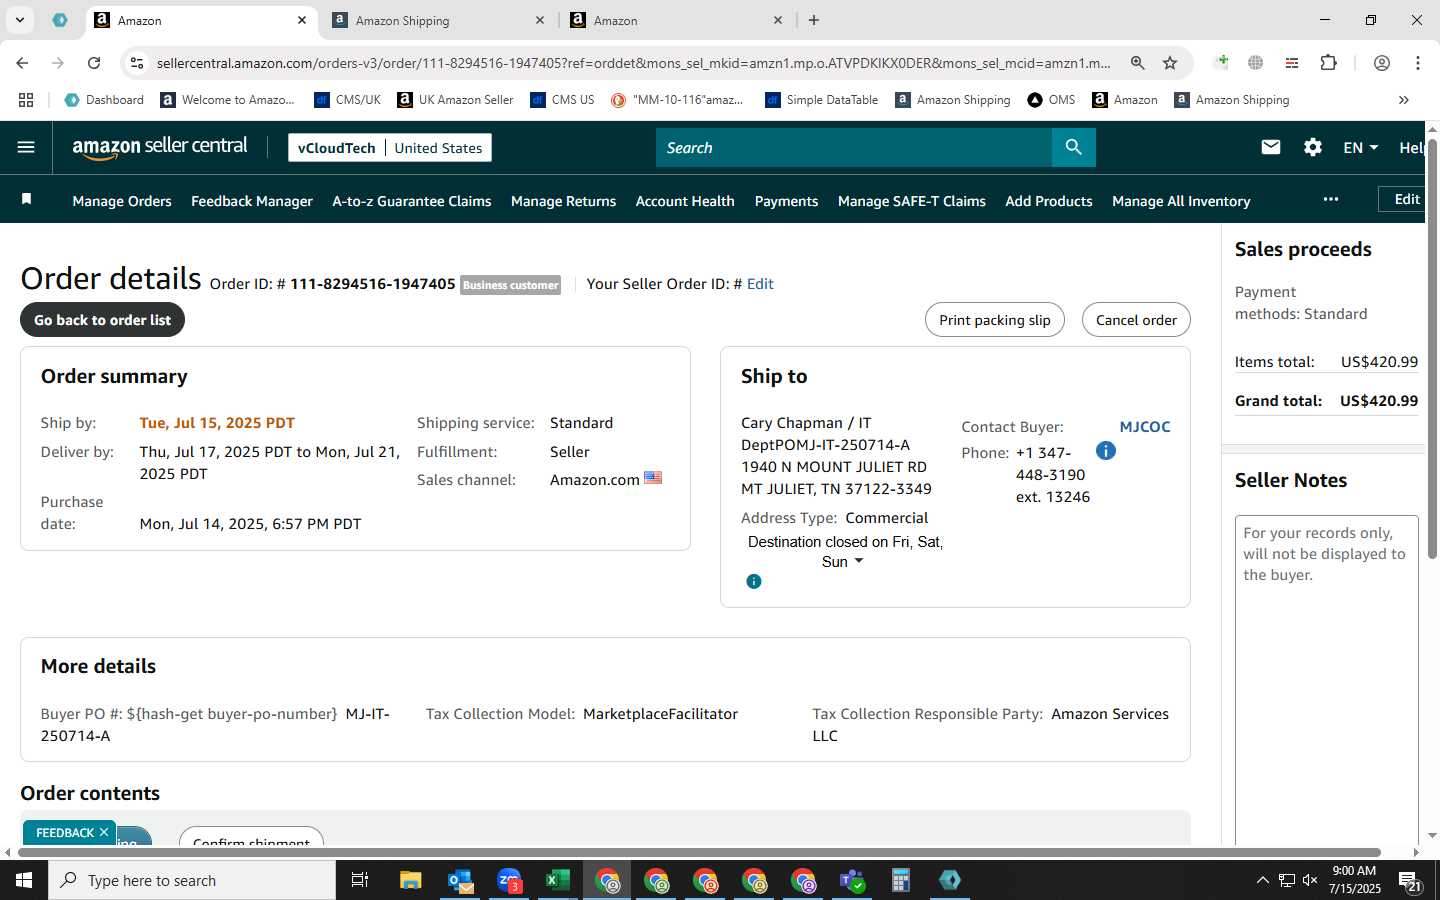This screenshot has width=1440, height=900.
Task: Click the Seller Notes text area
Action: [x=1327, y=680]
